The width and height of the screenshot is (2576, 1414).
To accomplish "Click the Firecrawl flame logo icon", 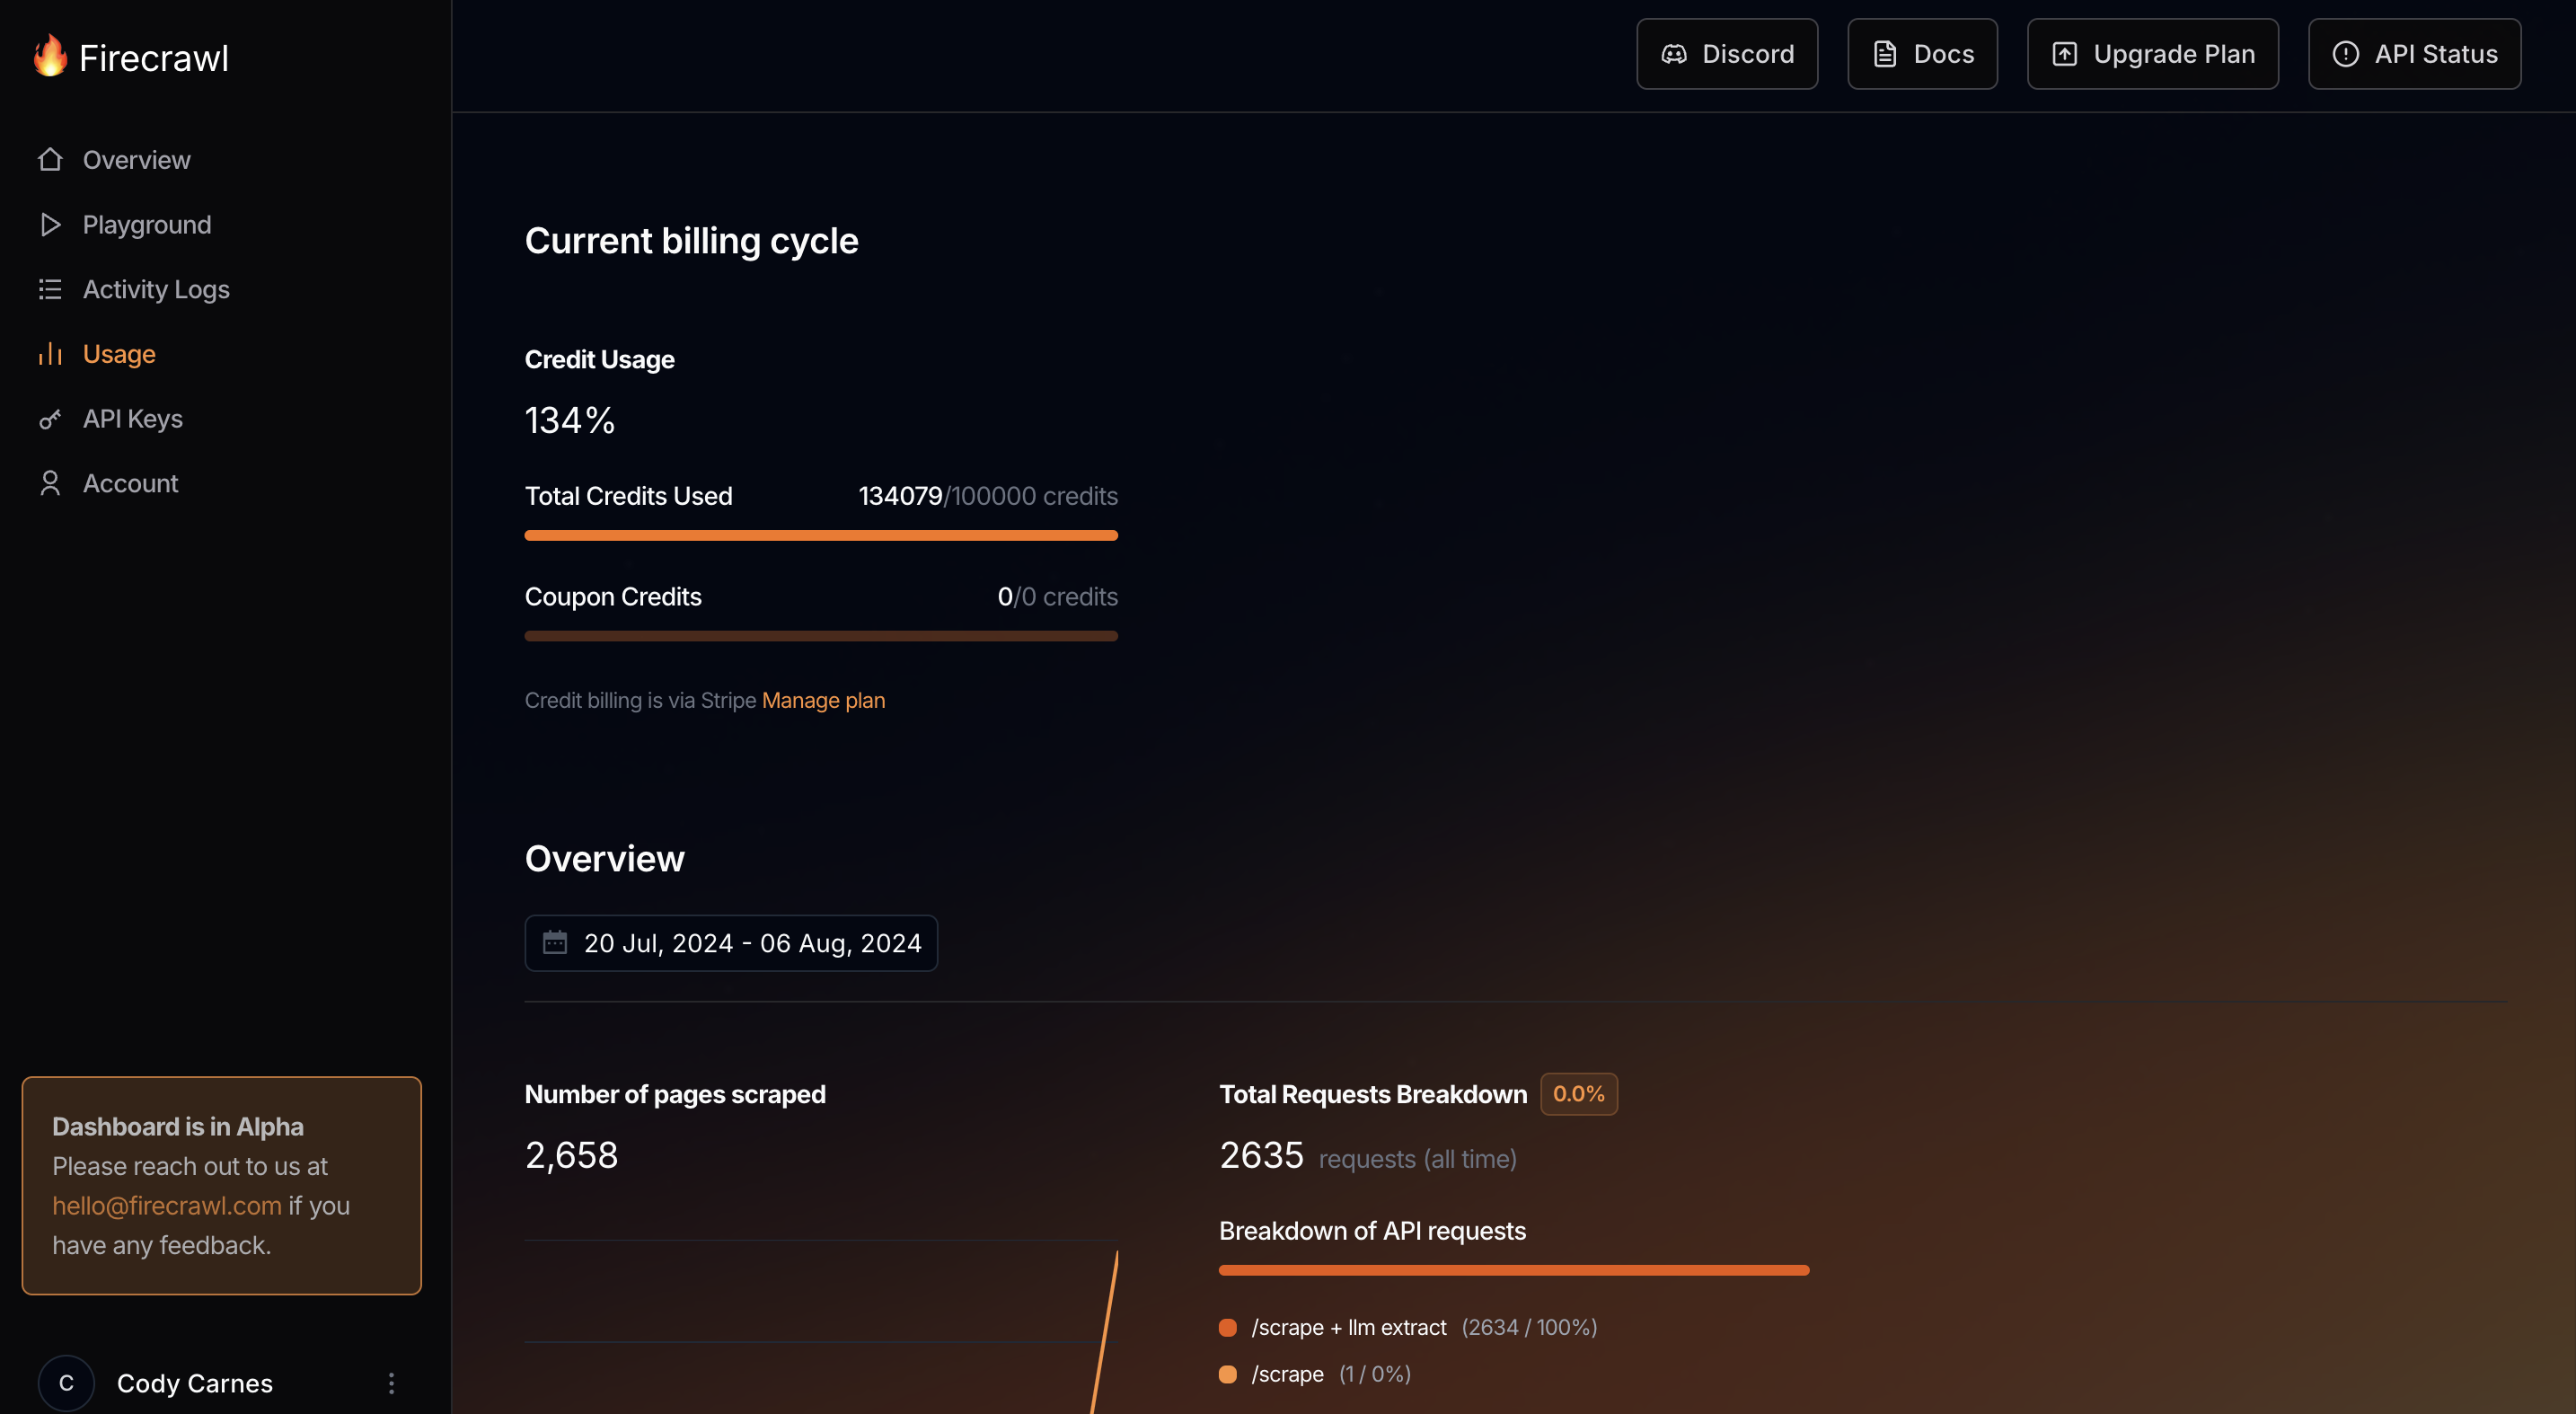I will (x=49, y=56).
